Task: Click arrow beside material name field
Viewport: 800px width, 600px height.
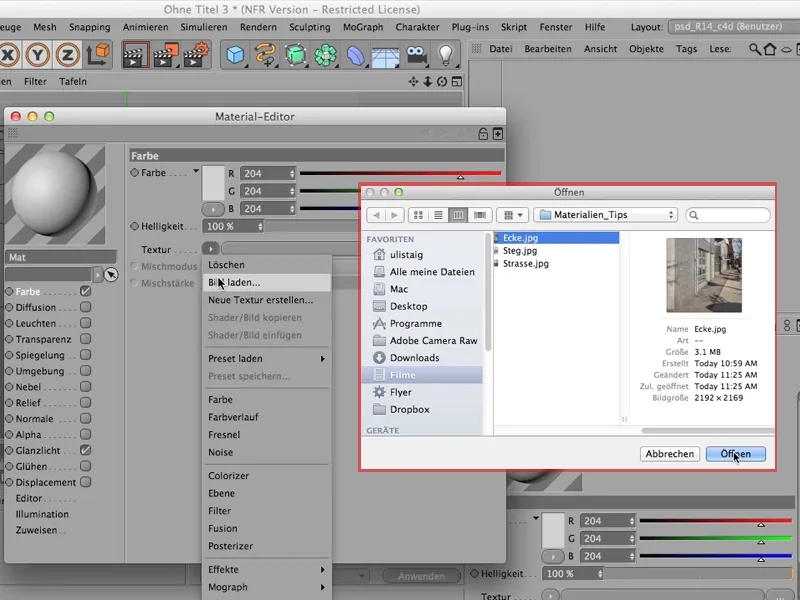Action: point(98,275)
